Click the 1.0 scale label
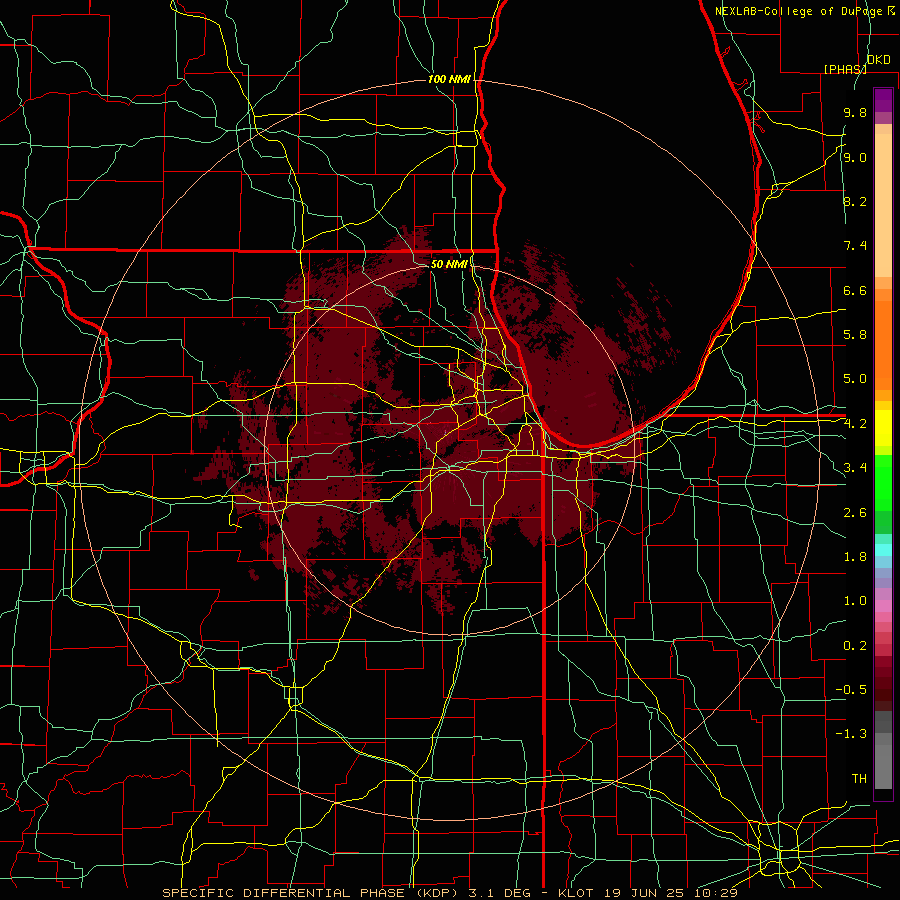The image size is (900, 900). pyautogui.click(x=855, y=601)
